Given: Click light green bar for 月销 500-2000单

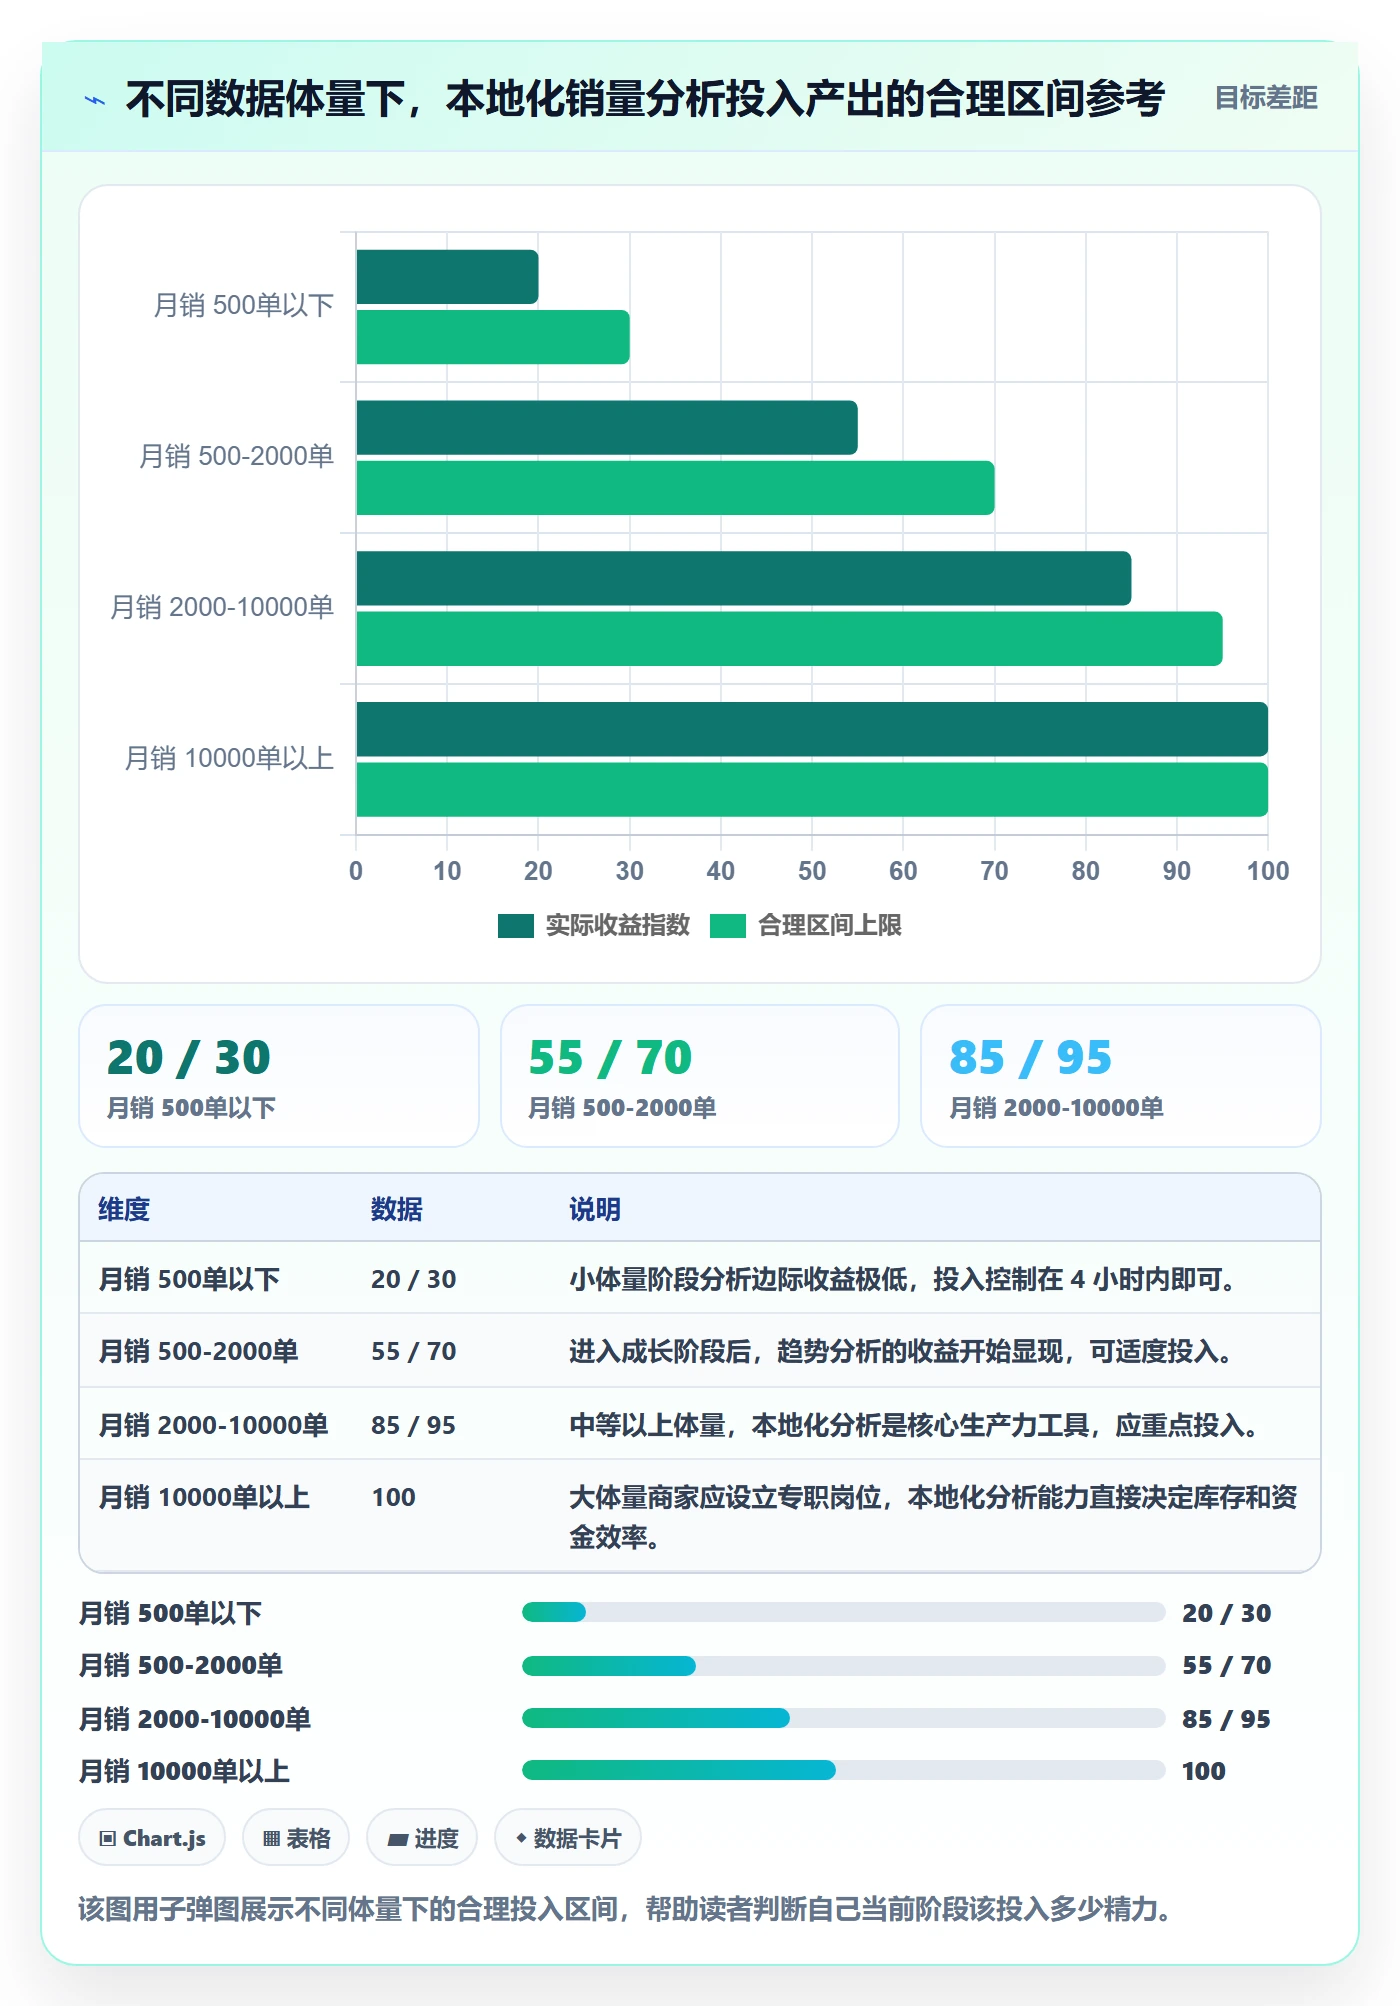Looking at the screenshot, I should (675, 488).
